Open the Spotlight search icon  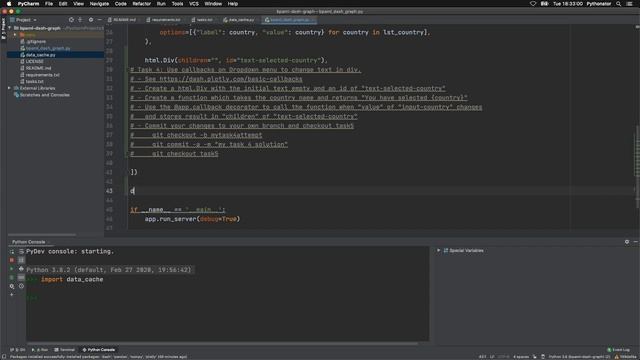tap(618, 4)
